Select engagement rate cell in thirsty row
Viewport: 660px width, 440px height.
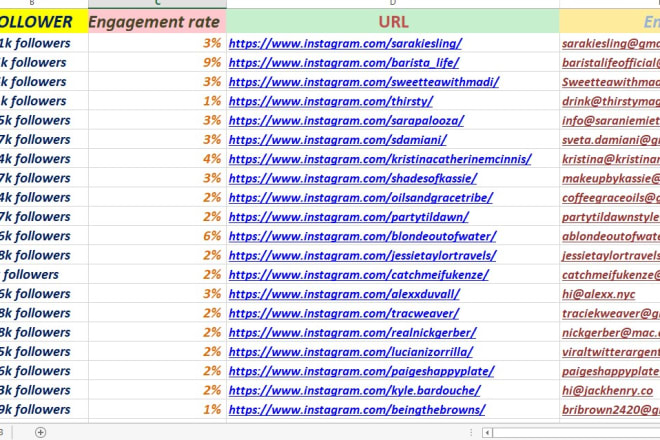pos(157,101)
